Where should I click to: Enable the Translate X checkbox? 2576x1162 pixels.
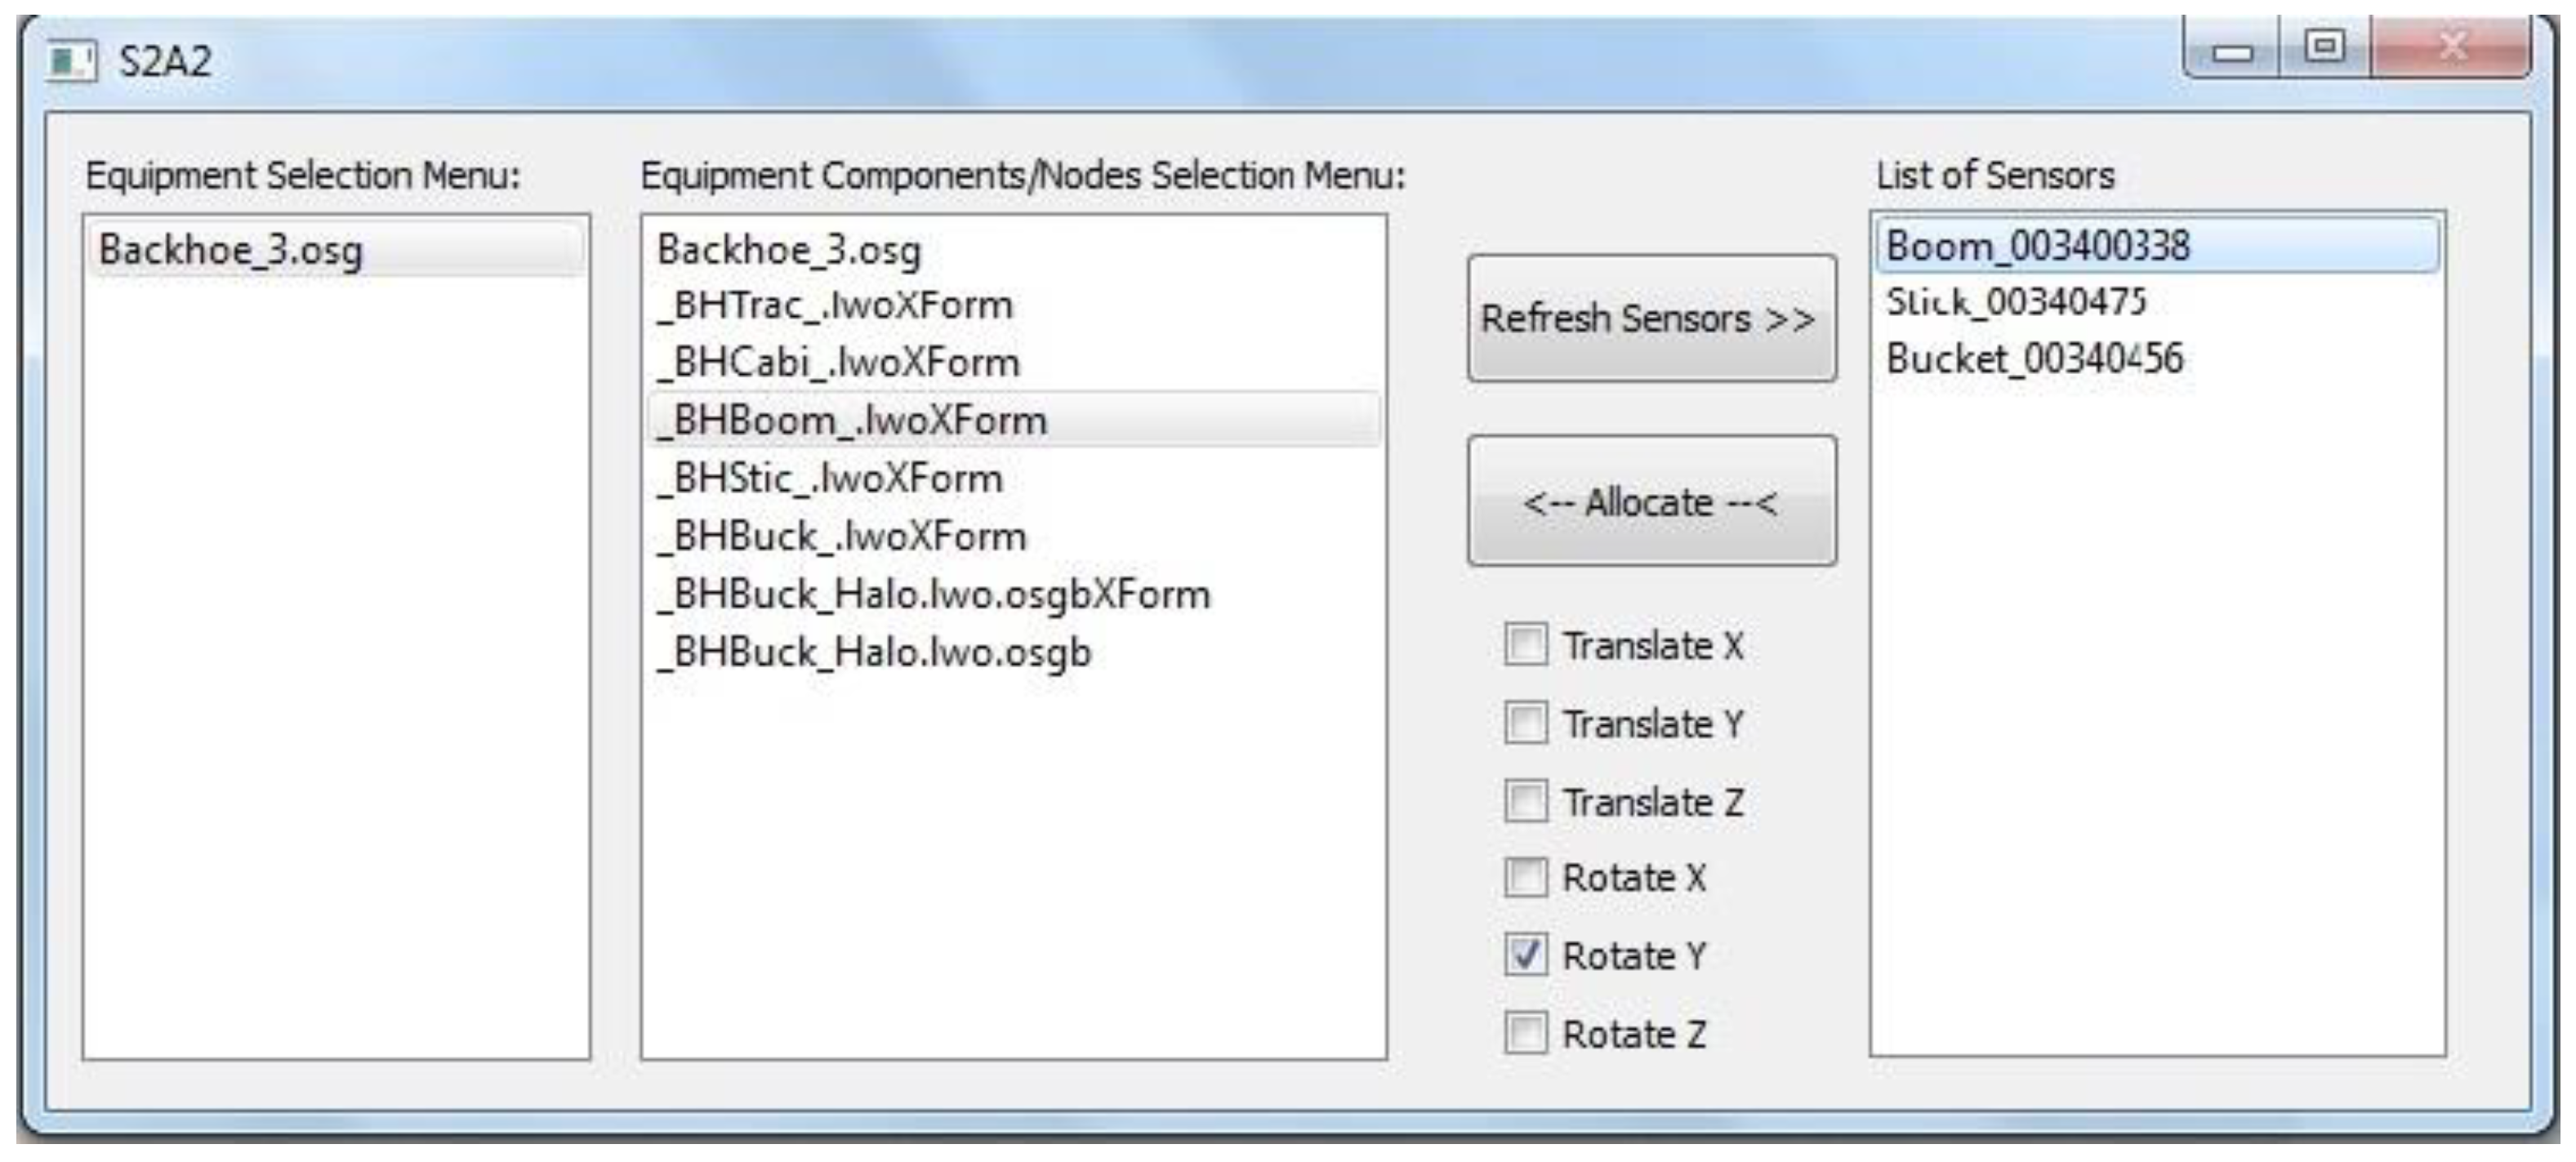pos(1526,645)
